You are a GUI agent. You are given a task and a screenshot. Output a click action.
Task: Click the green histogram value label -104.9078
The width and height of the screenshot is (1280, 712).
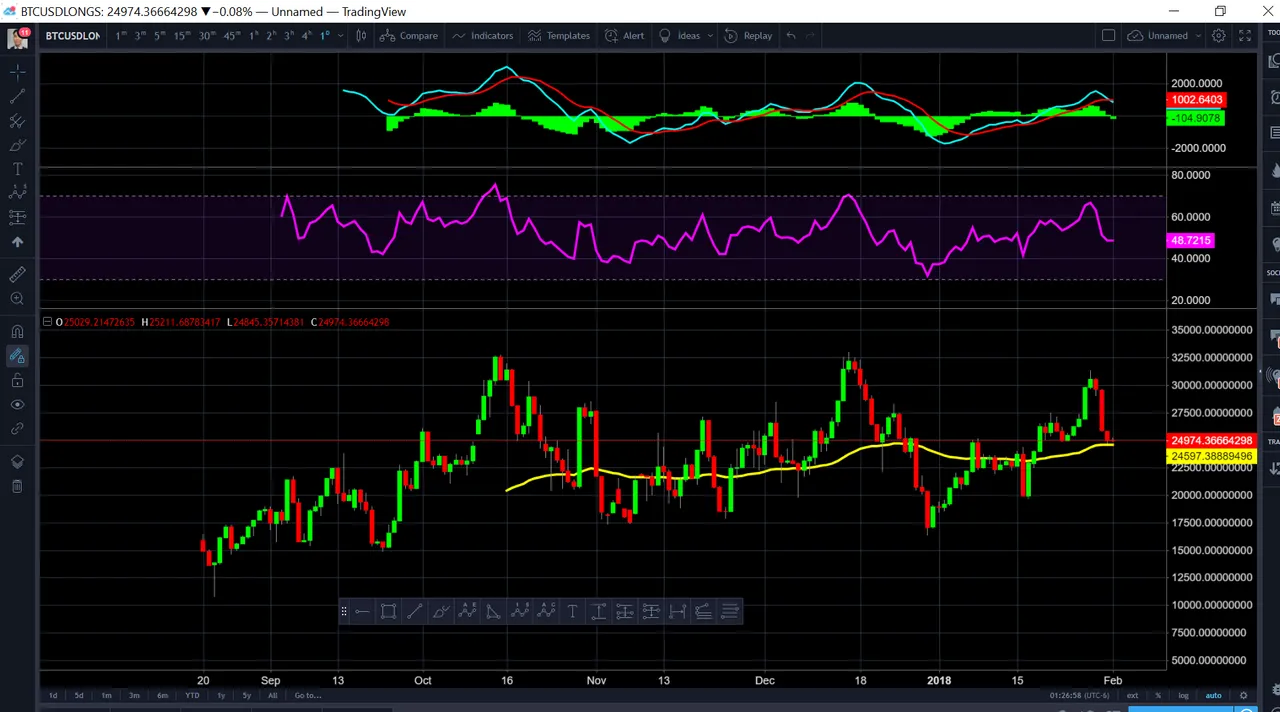pyautogui.click(x=1196, y=118)
